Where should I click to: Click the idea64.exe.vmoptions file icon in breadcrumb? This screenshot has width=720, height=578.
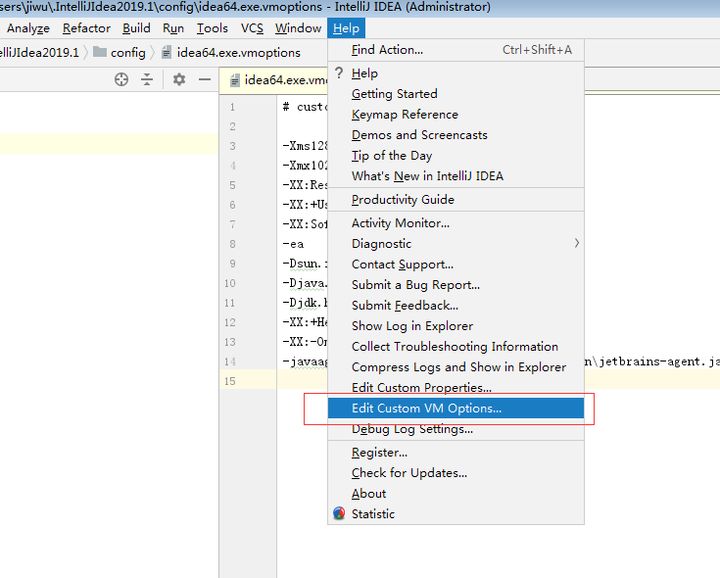[166, 52]
